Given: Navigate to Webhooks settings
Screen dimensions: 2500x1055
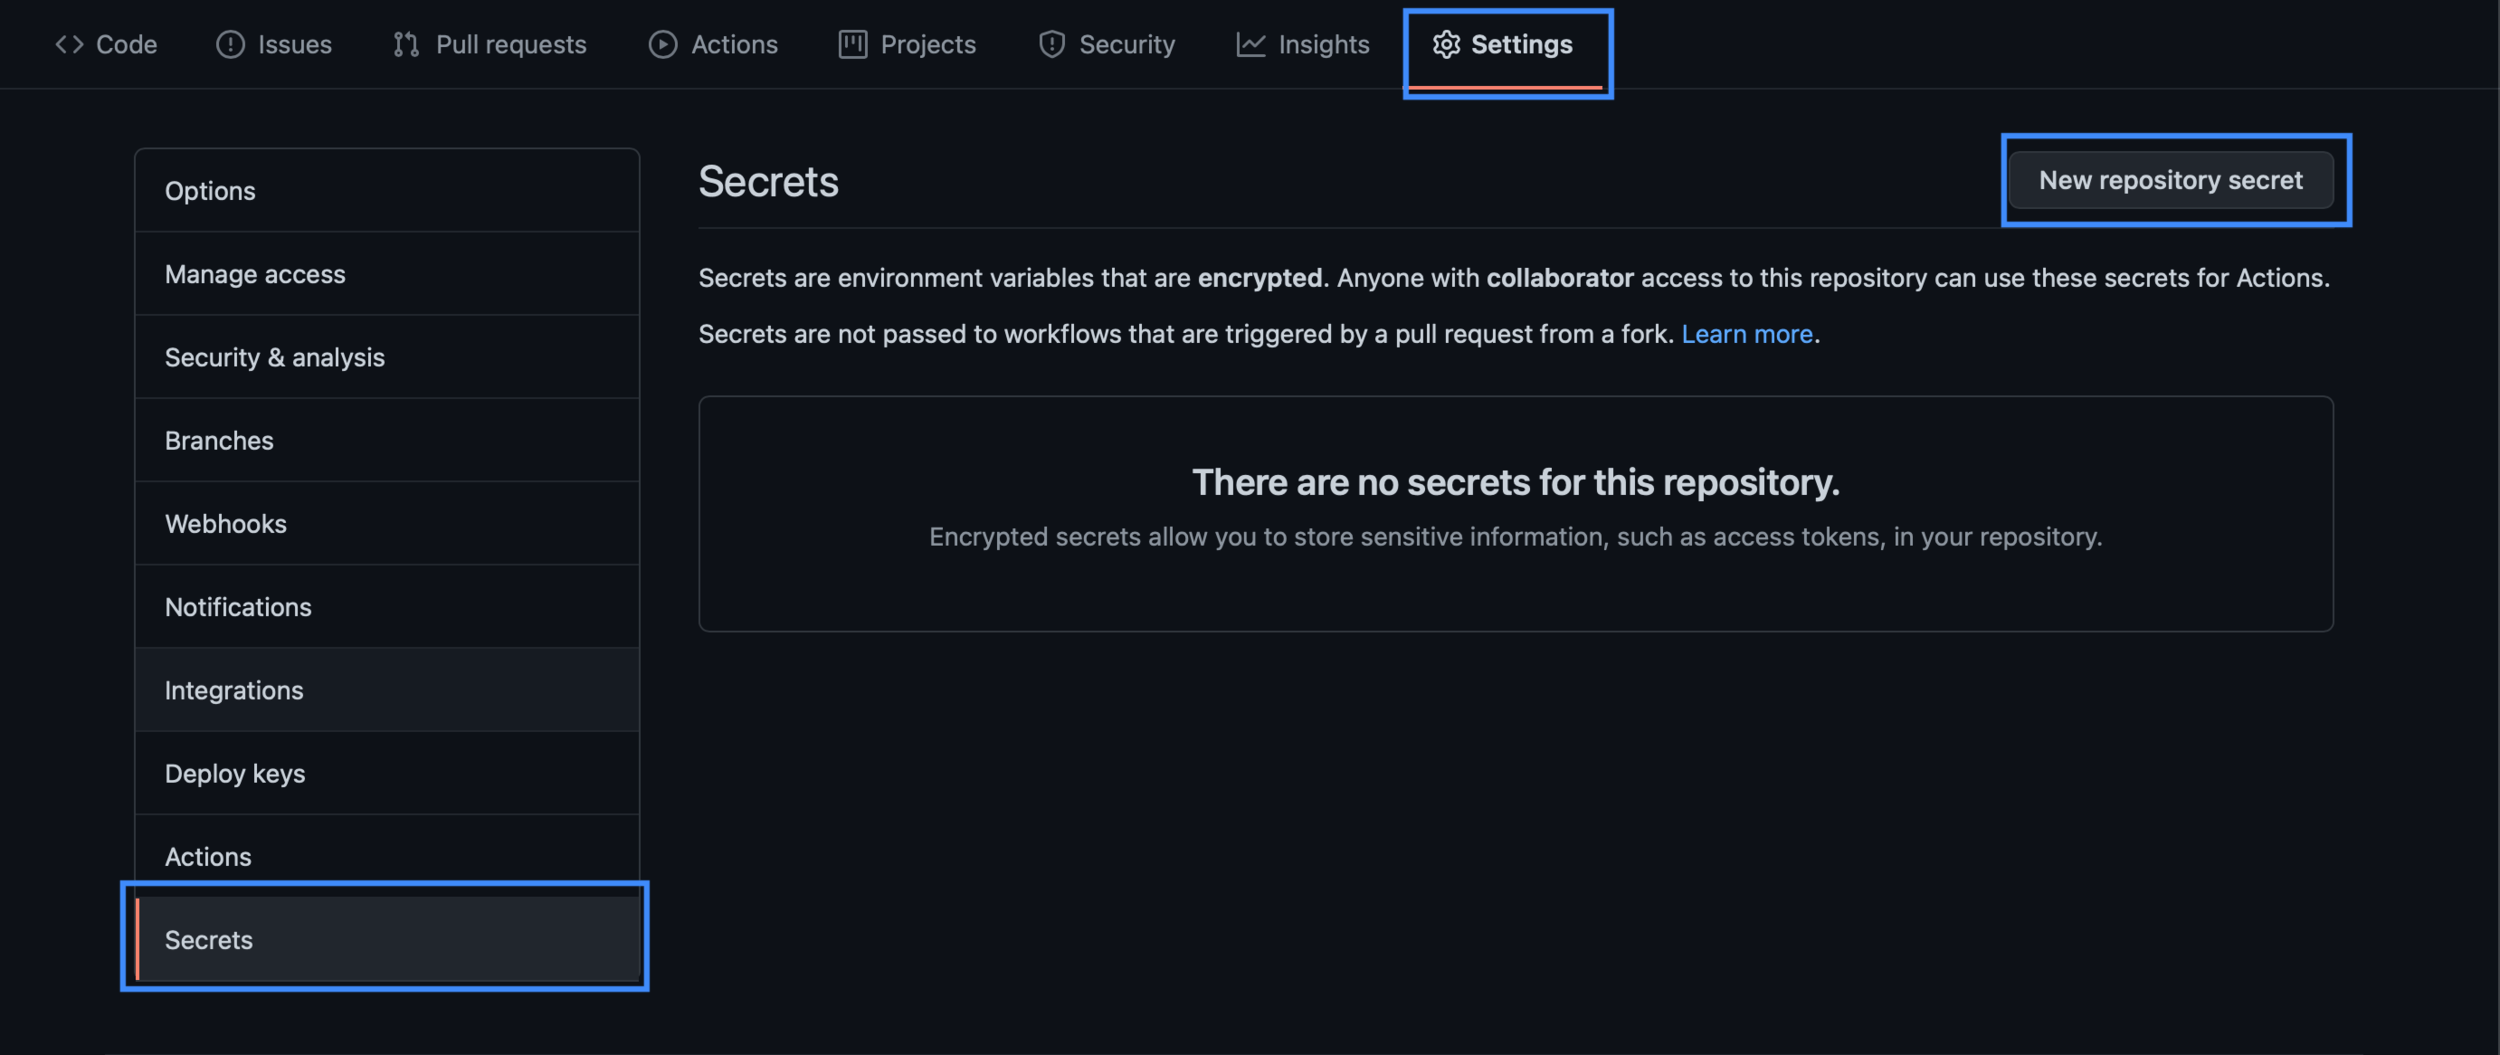Looking at the screenshot, I should pos(225,524).
